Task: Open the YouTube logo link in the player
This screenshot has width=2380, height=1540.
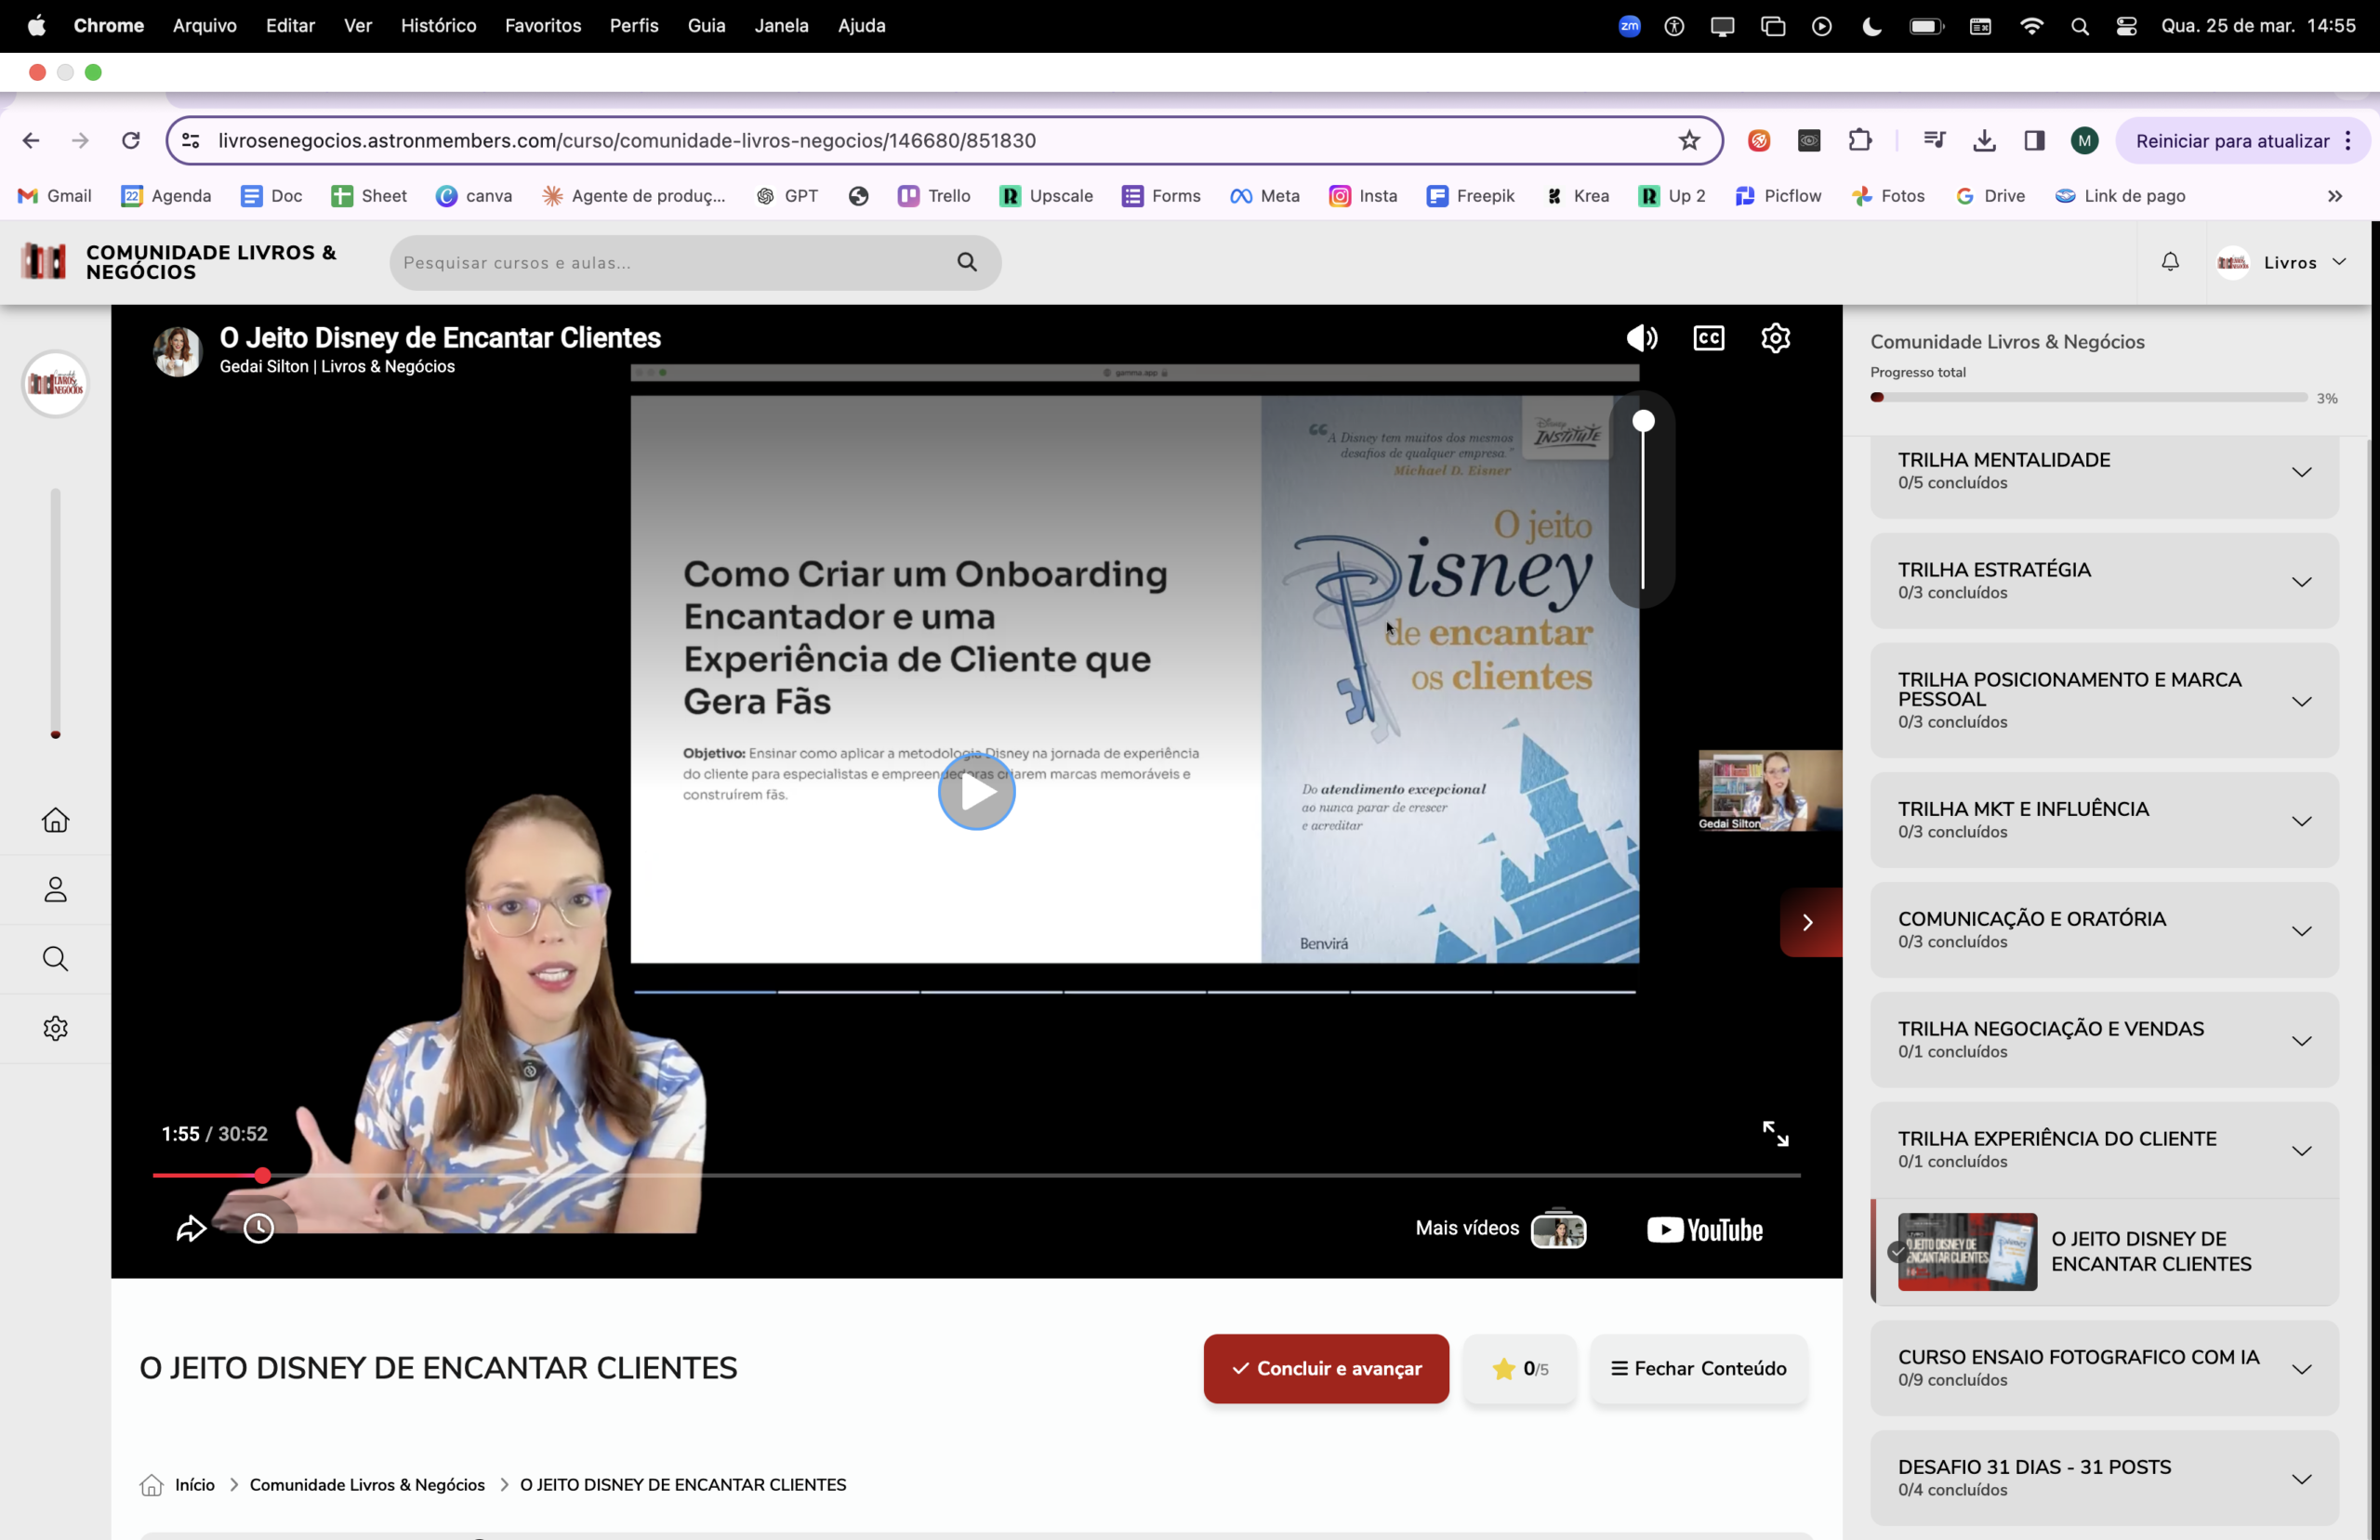Action: [x=1705, y=1229]
